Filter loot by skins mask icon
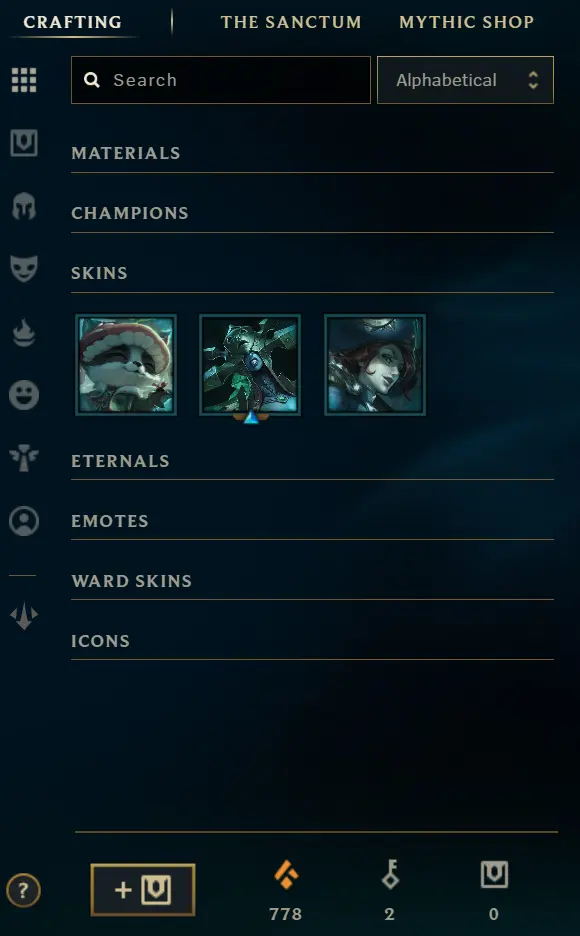Image resolution: width=580 pixels, height=936 pixels. coord(24,269)
